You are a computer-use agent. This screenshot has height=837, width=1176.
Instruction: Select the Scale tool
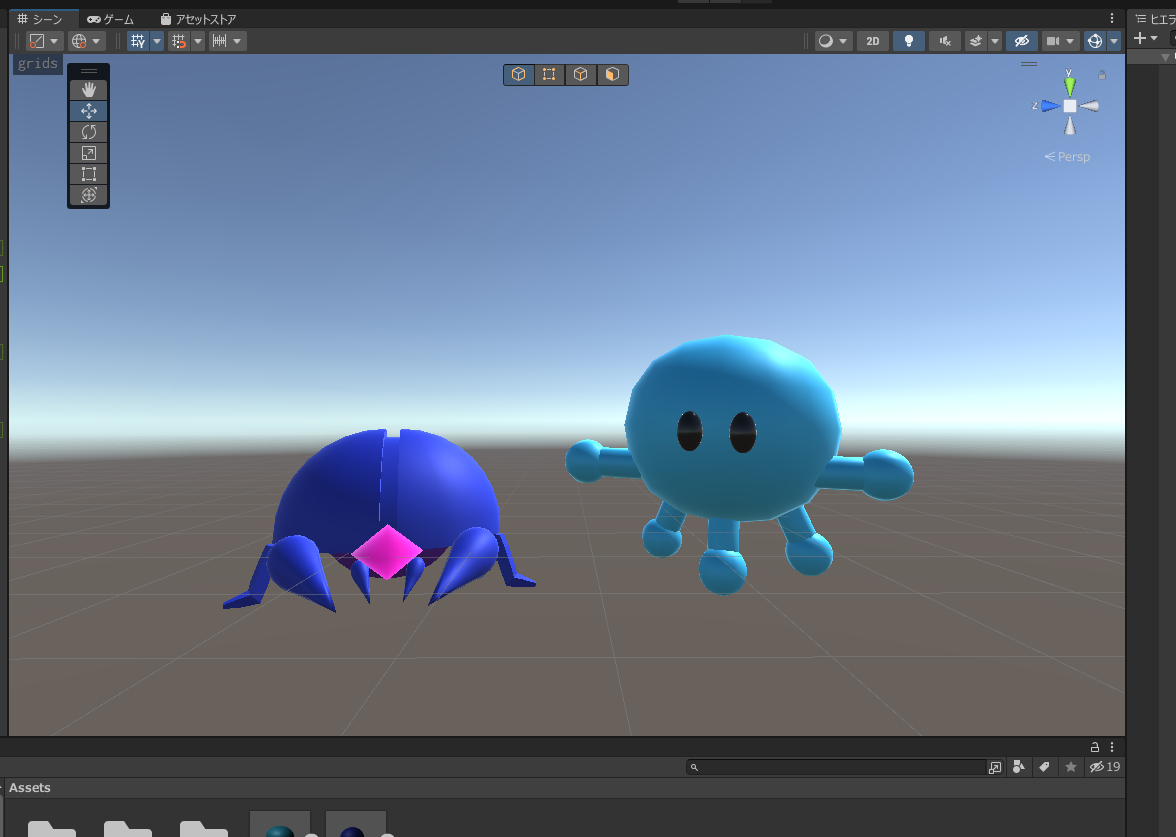[88, 153]
